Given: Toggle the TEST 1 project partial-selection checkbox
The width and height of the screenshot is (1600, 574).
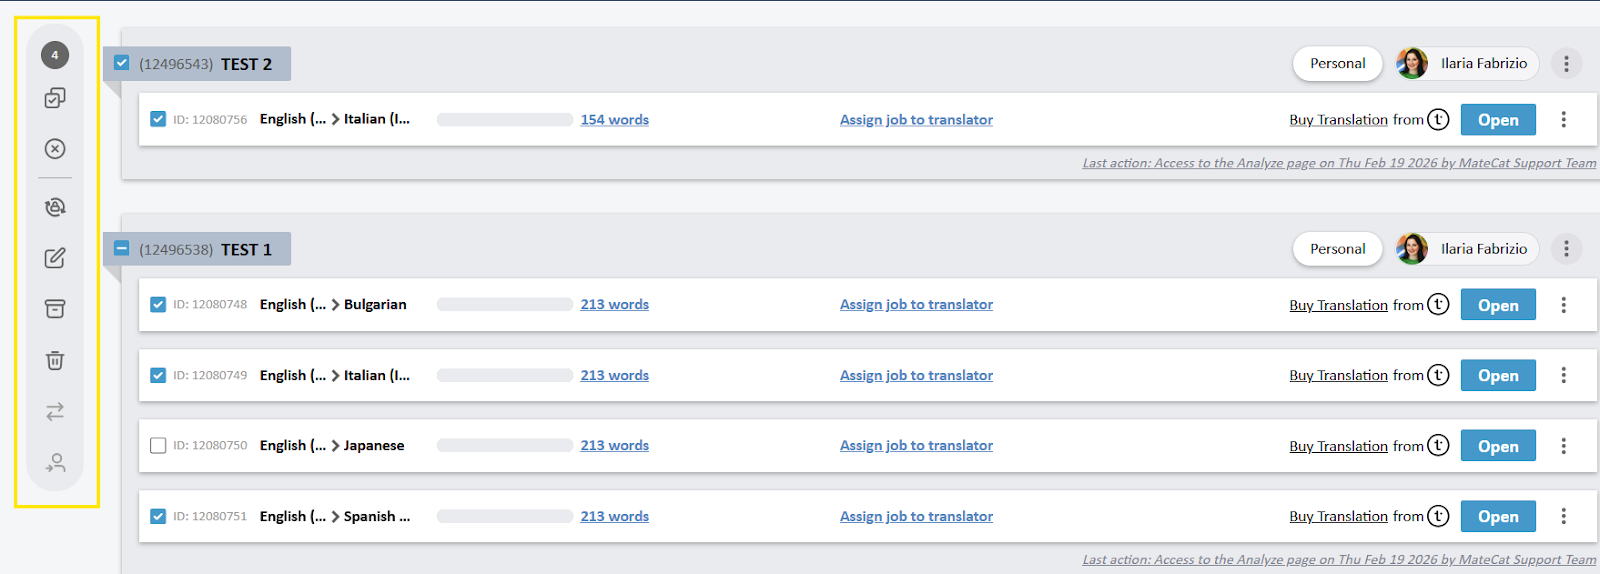Looking at the screenshot, I should (122, 248).
